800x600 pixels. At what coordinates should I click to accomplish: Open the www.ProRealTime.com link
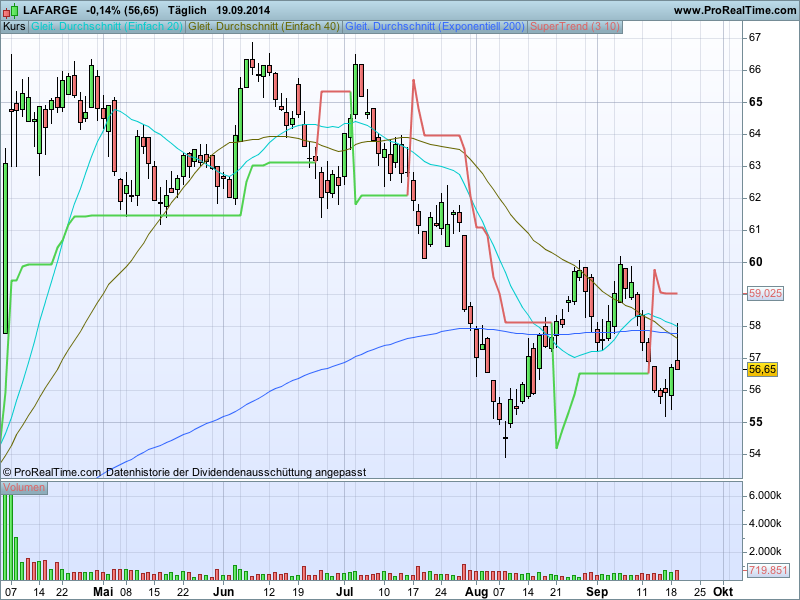tap(735, 10)
